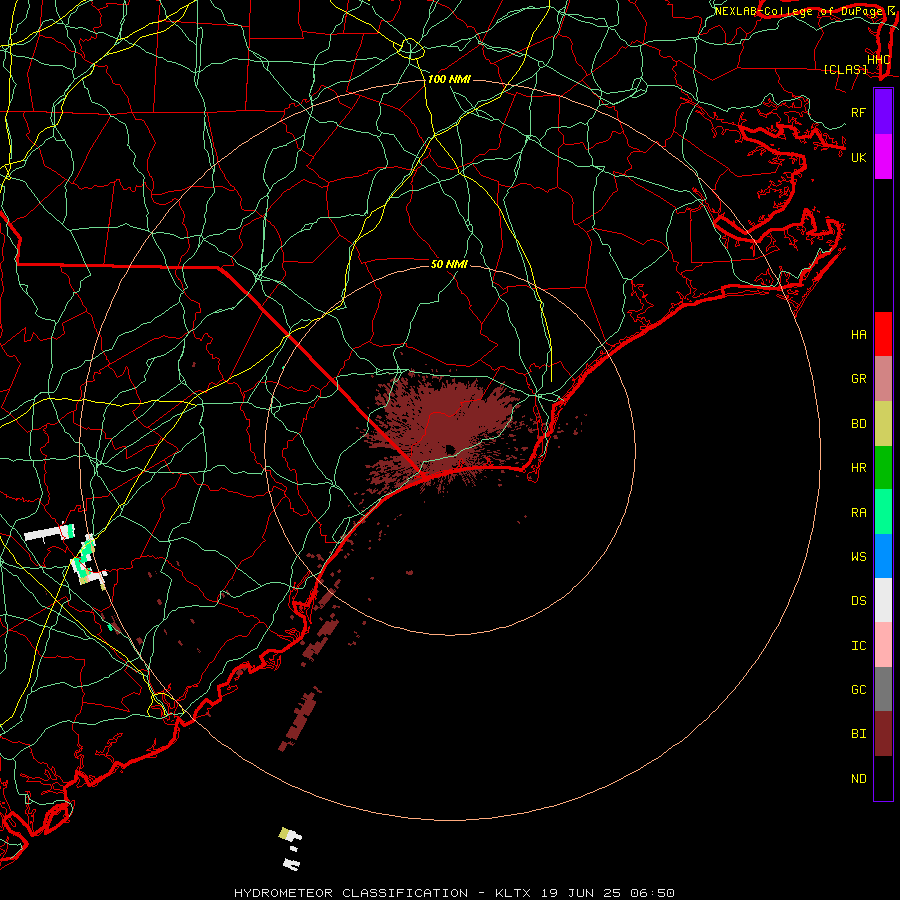Click the GR pink-brown legend swatch

[x=883, y=378]
